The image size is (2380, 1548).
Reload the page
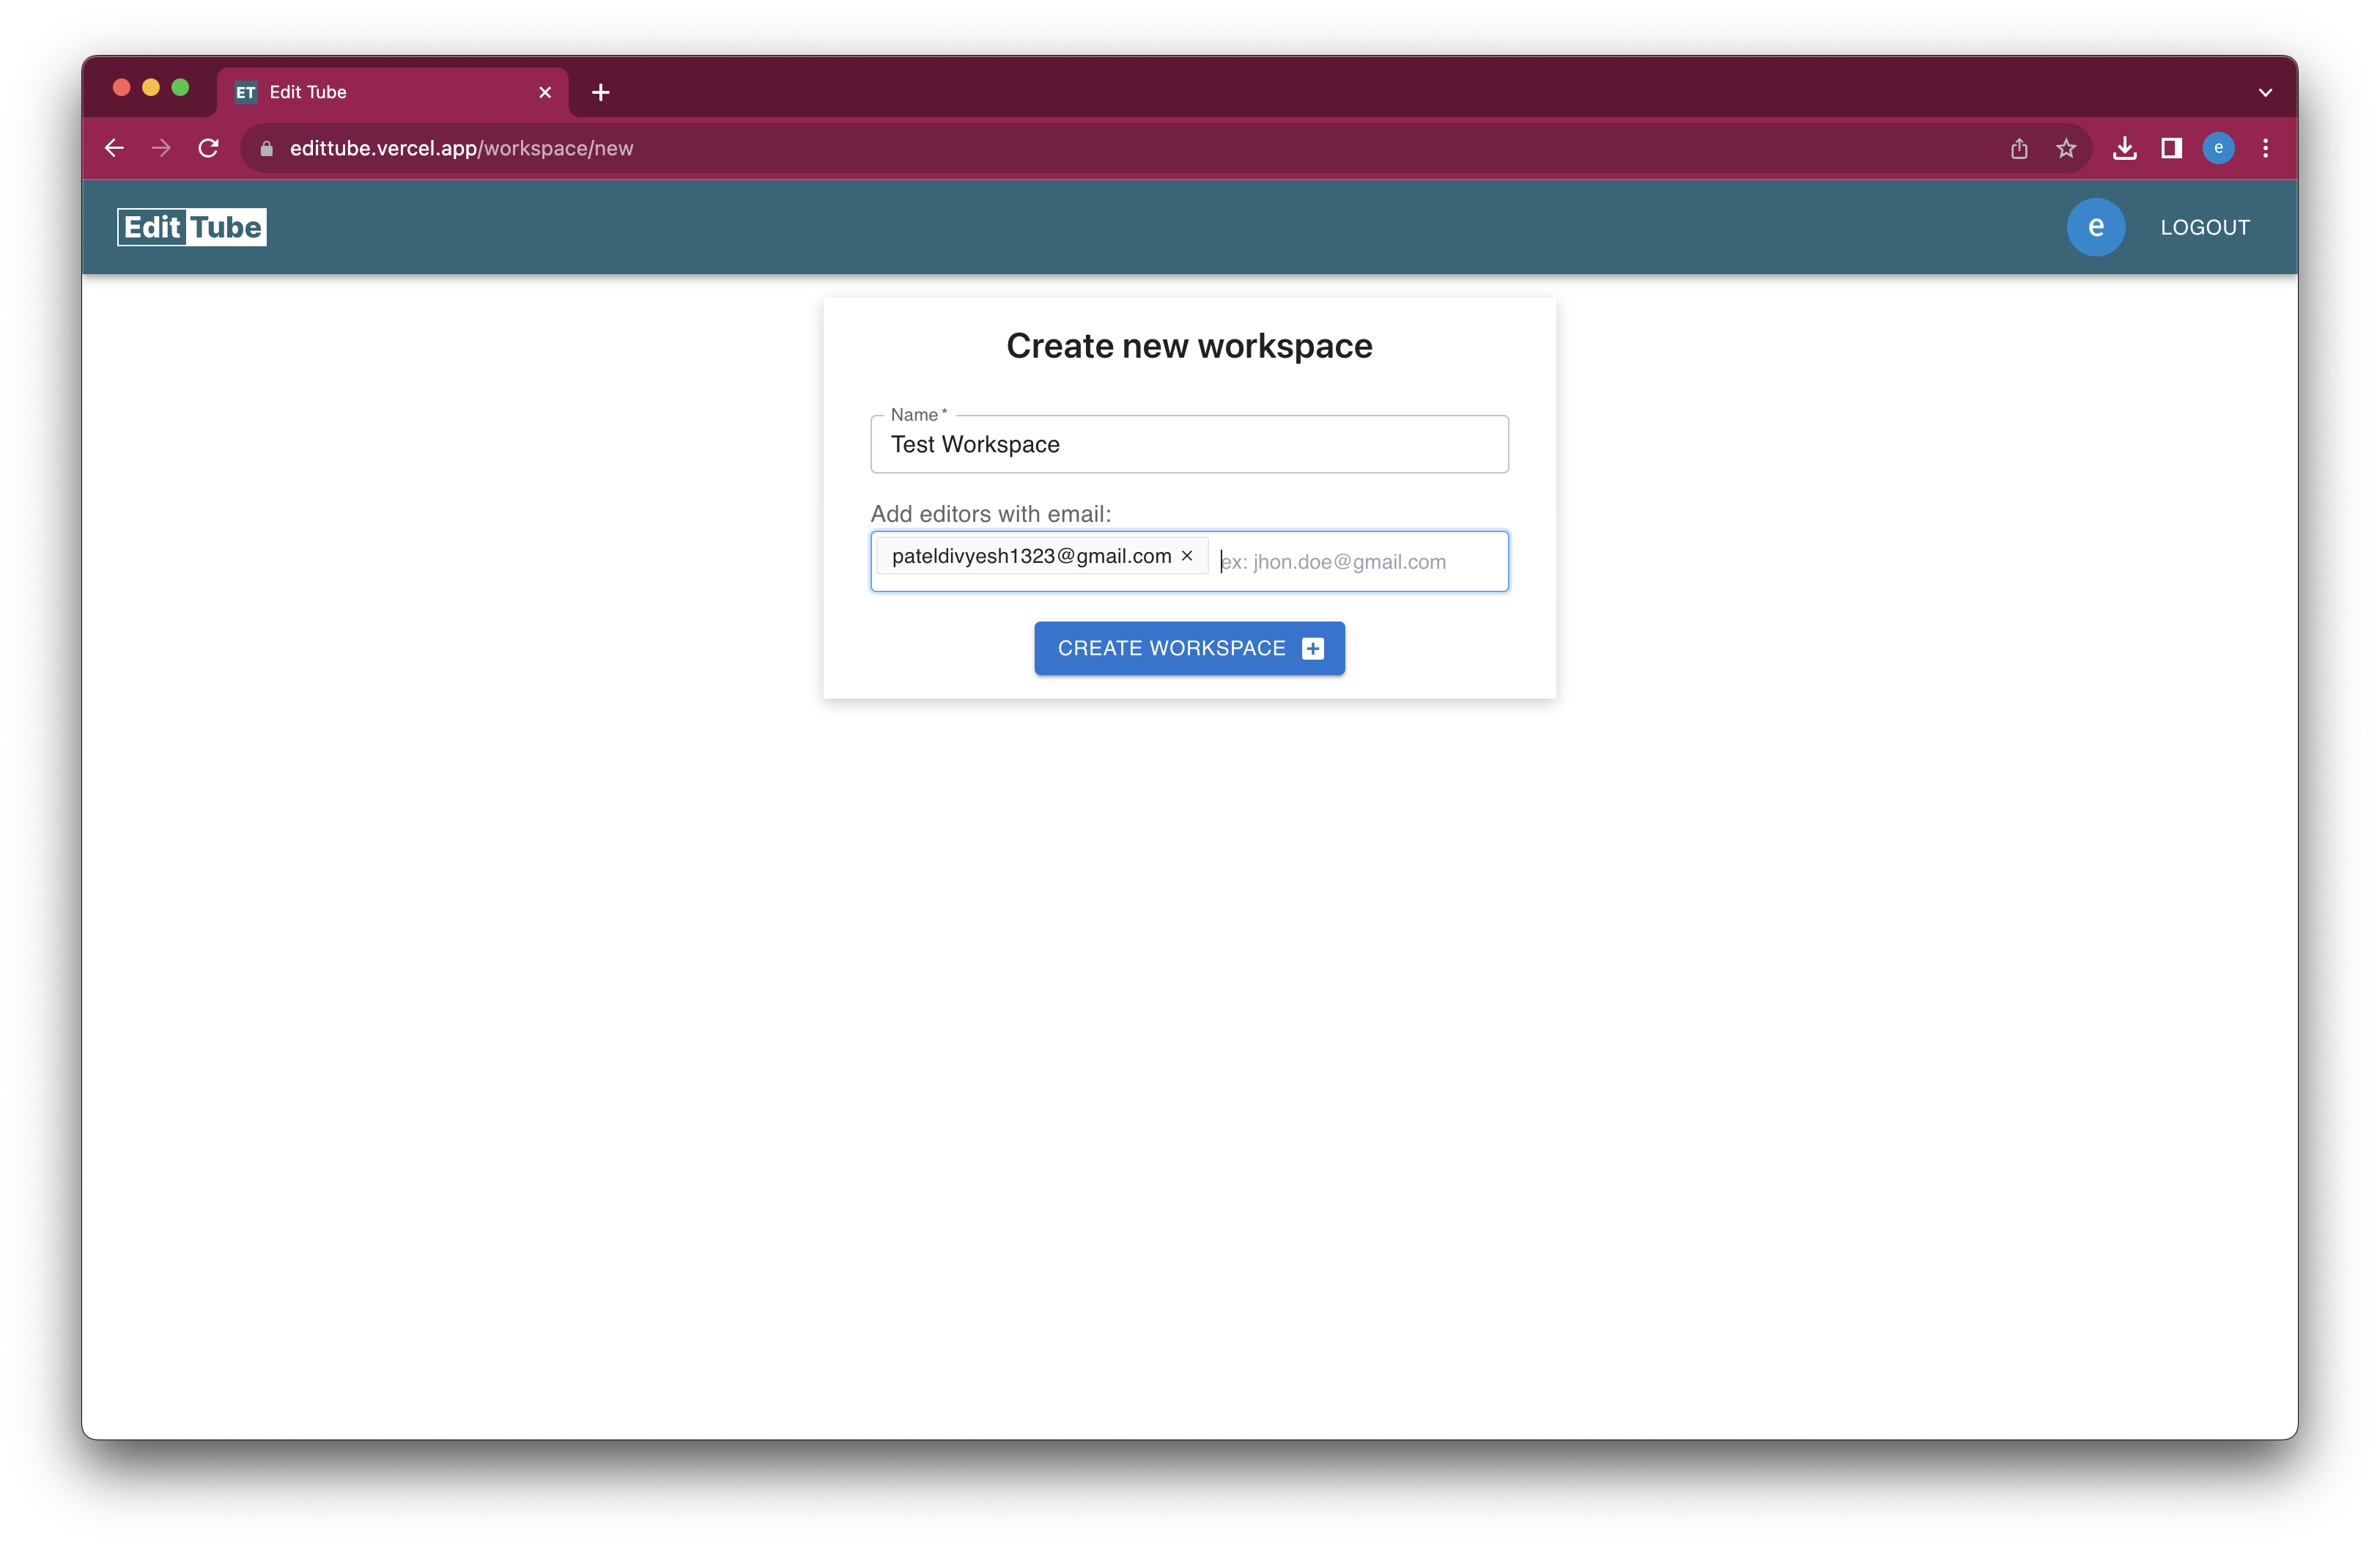(x=208, y=148)
